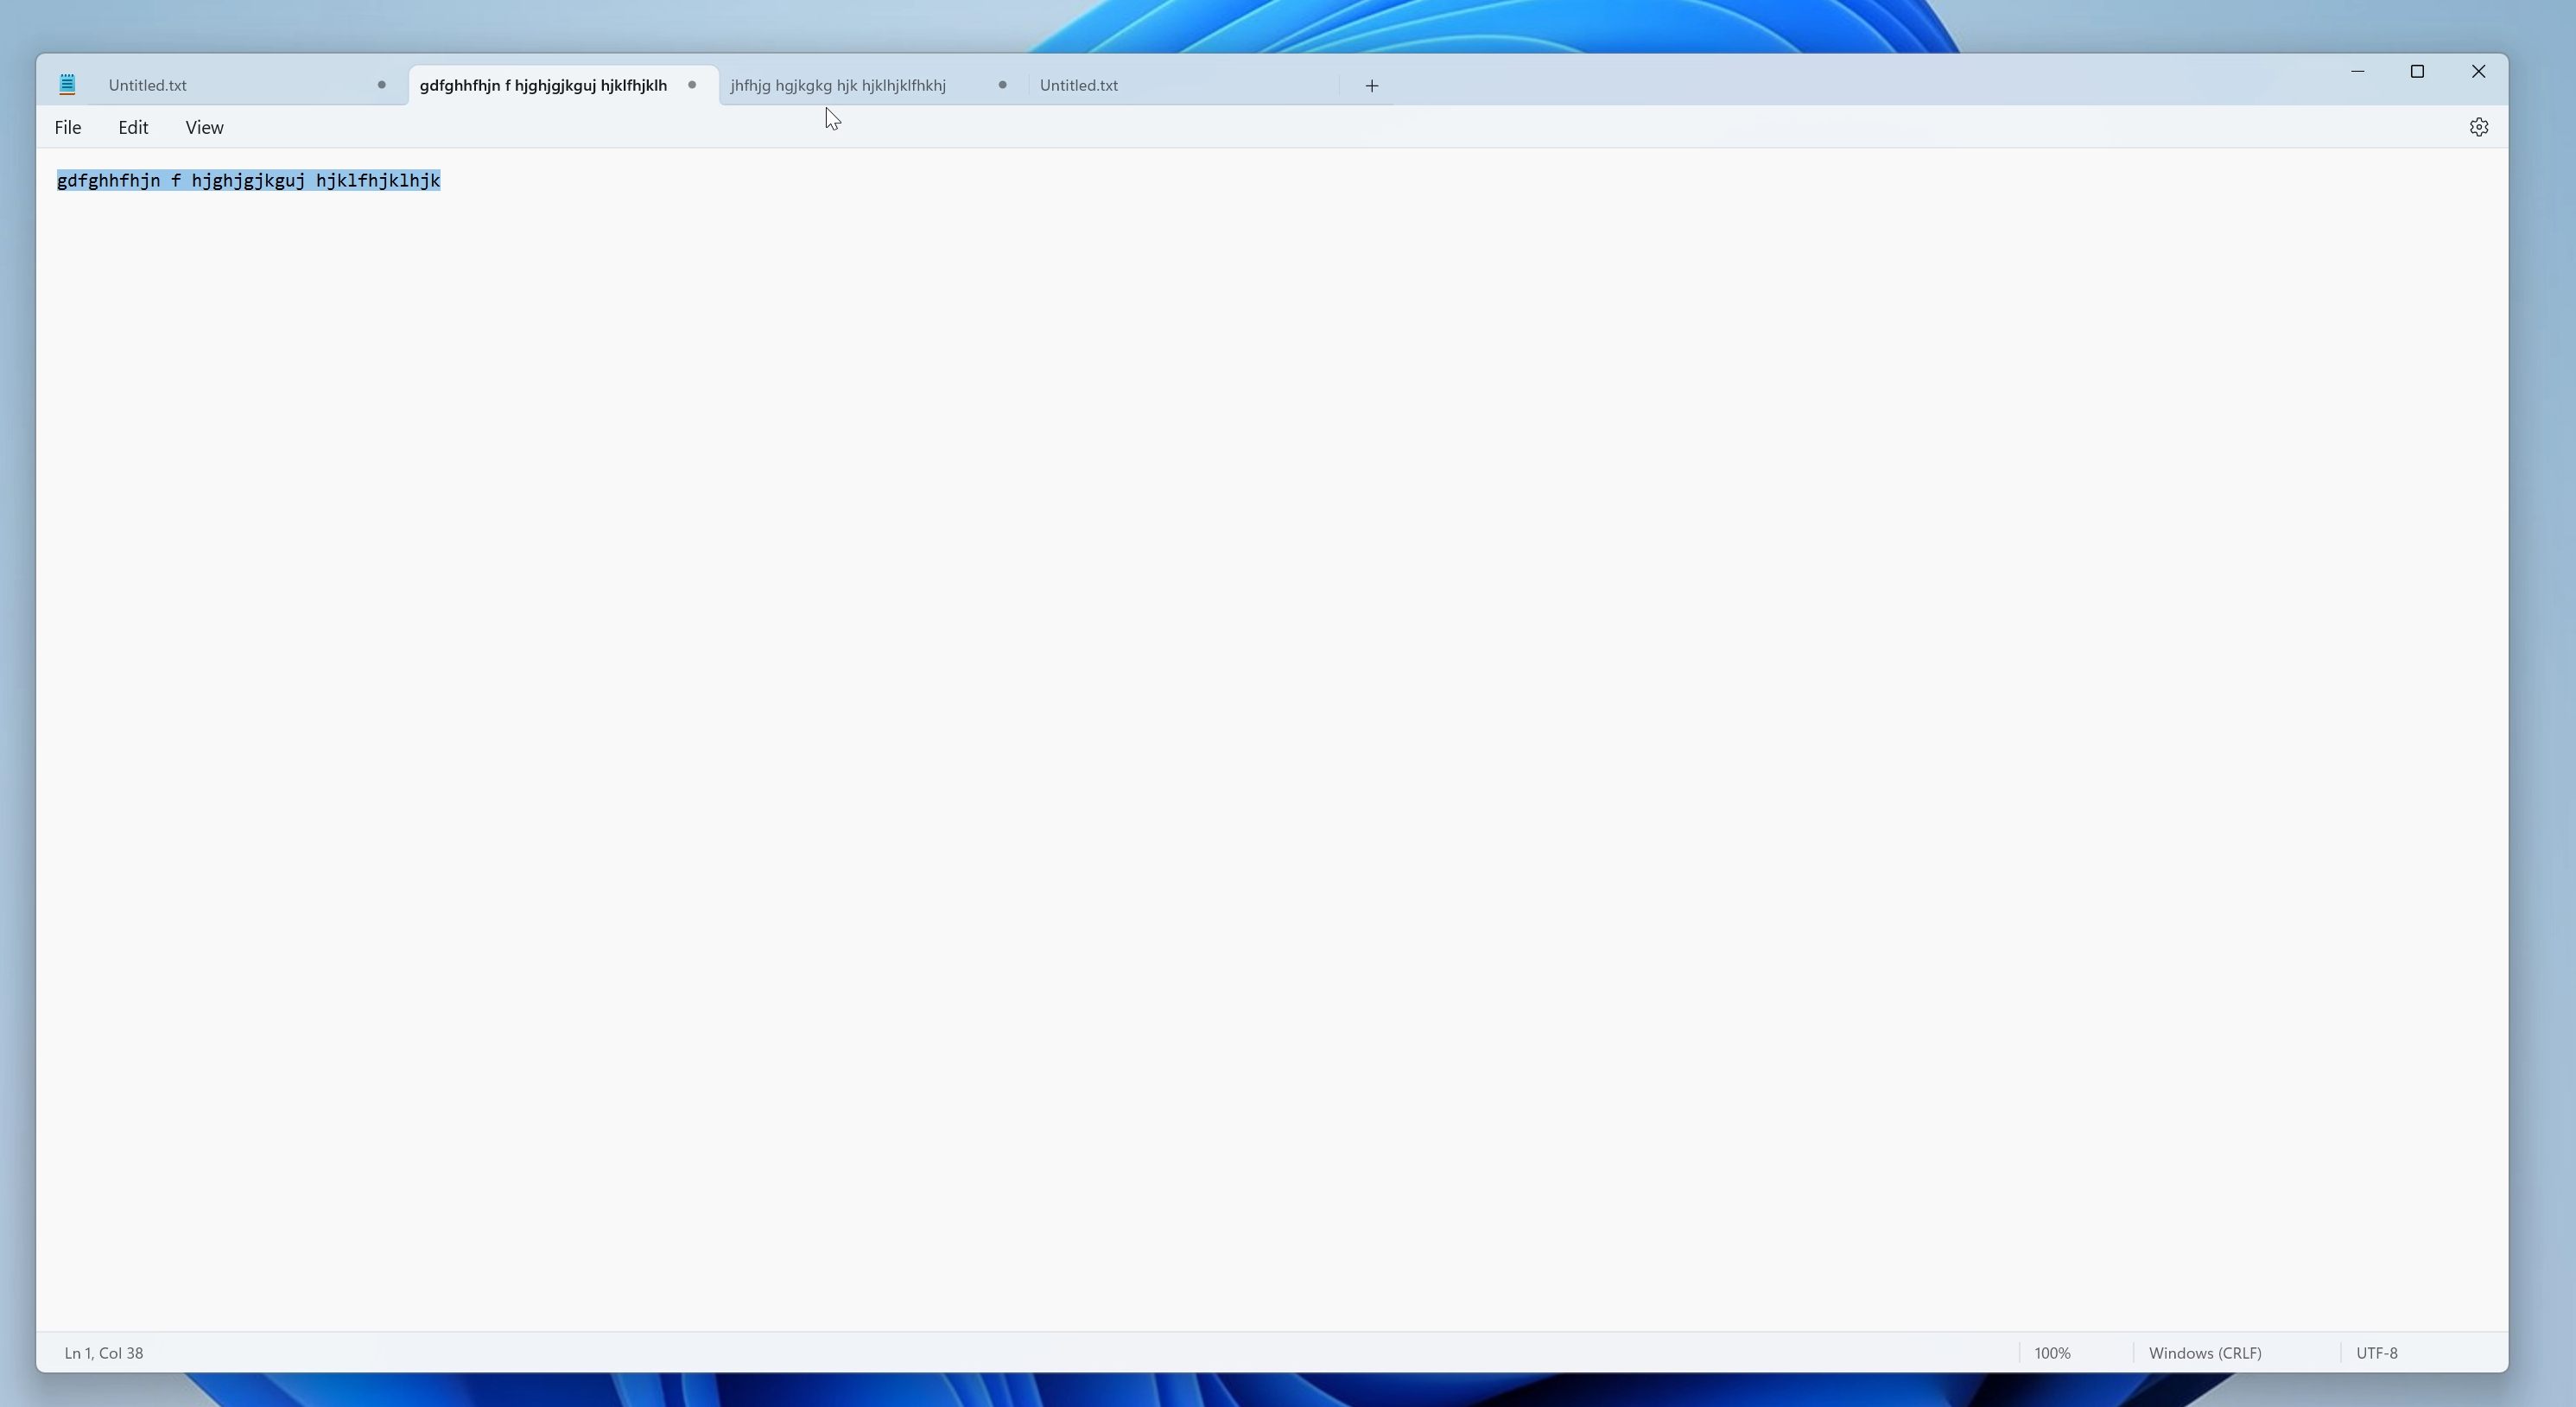Close the gdfghhfhjn tab via its unsaved dot

coord(691,85)
